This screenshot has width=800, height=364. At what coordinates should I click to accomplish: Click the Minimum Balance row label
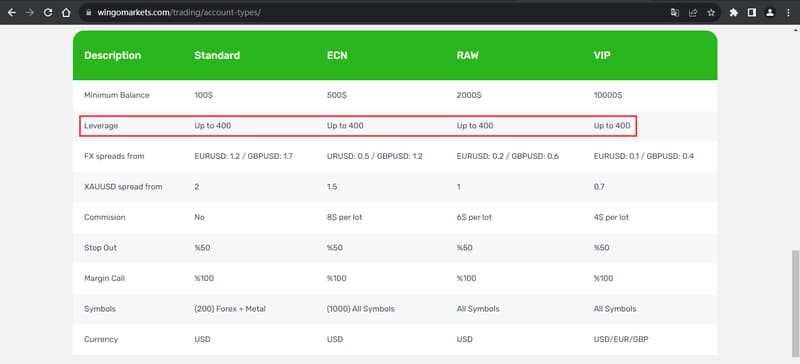coord(117,95)
